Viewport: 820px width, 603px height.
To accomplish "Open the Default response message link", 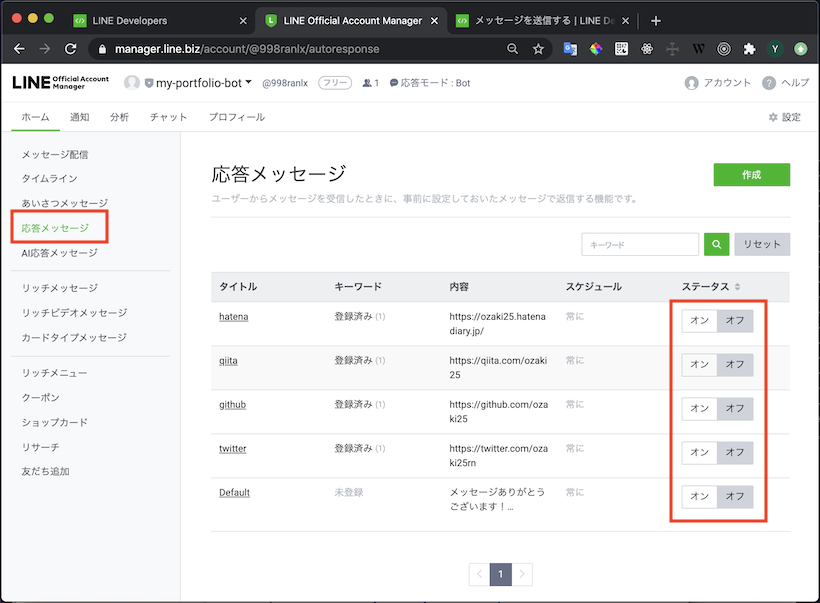I will click(234, 492).
